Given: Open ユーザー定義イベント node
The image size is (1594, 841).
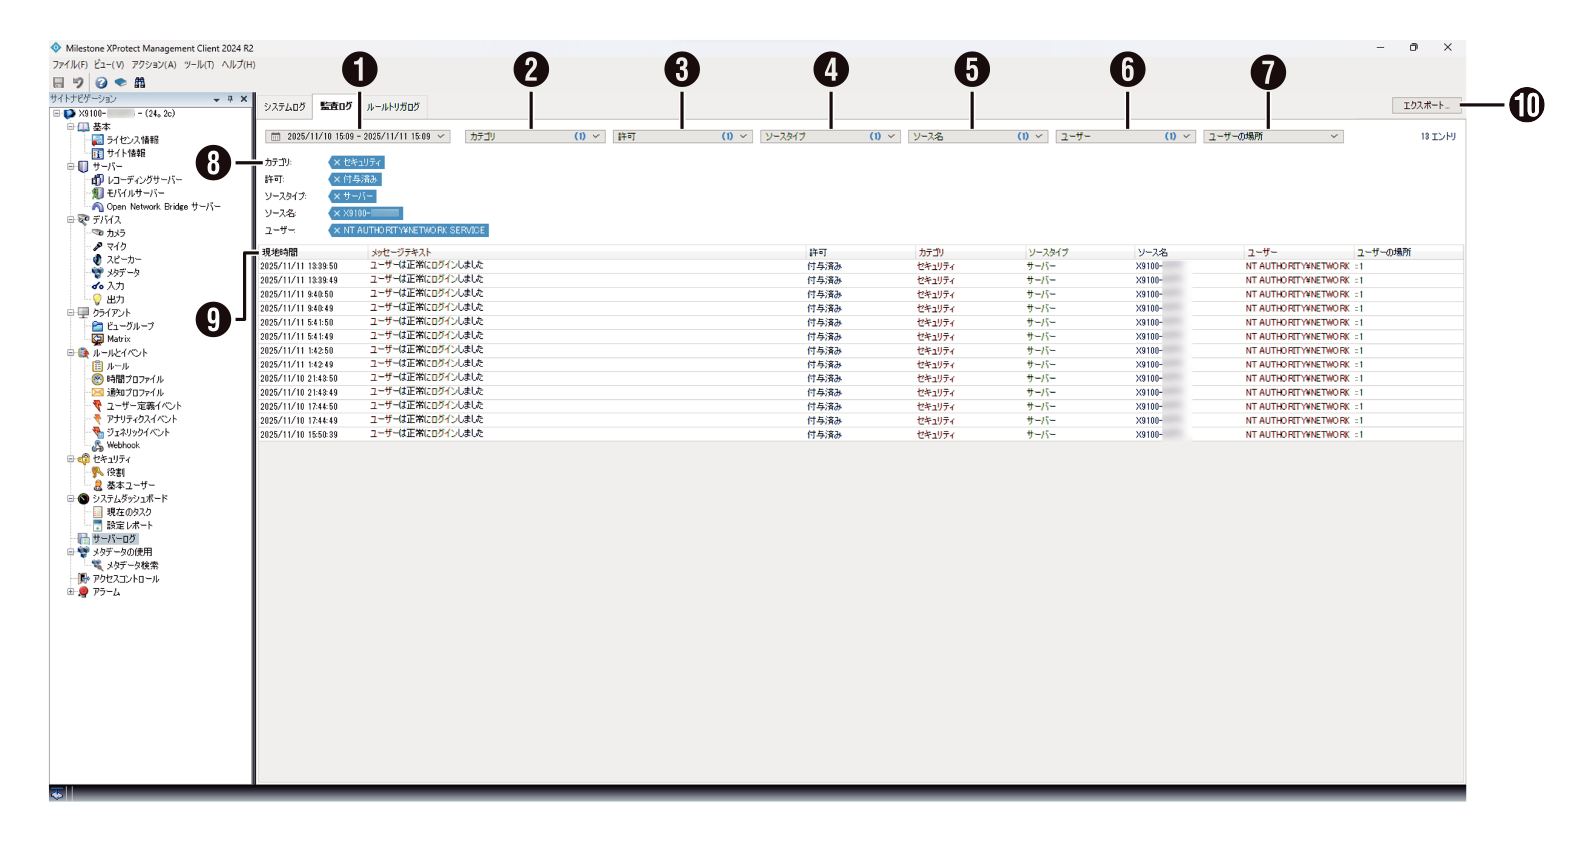Looking at the screenshot, I should click(x=144, y=406).
